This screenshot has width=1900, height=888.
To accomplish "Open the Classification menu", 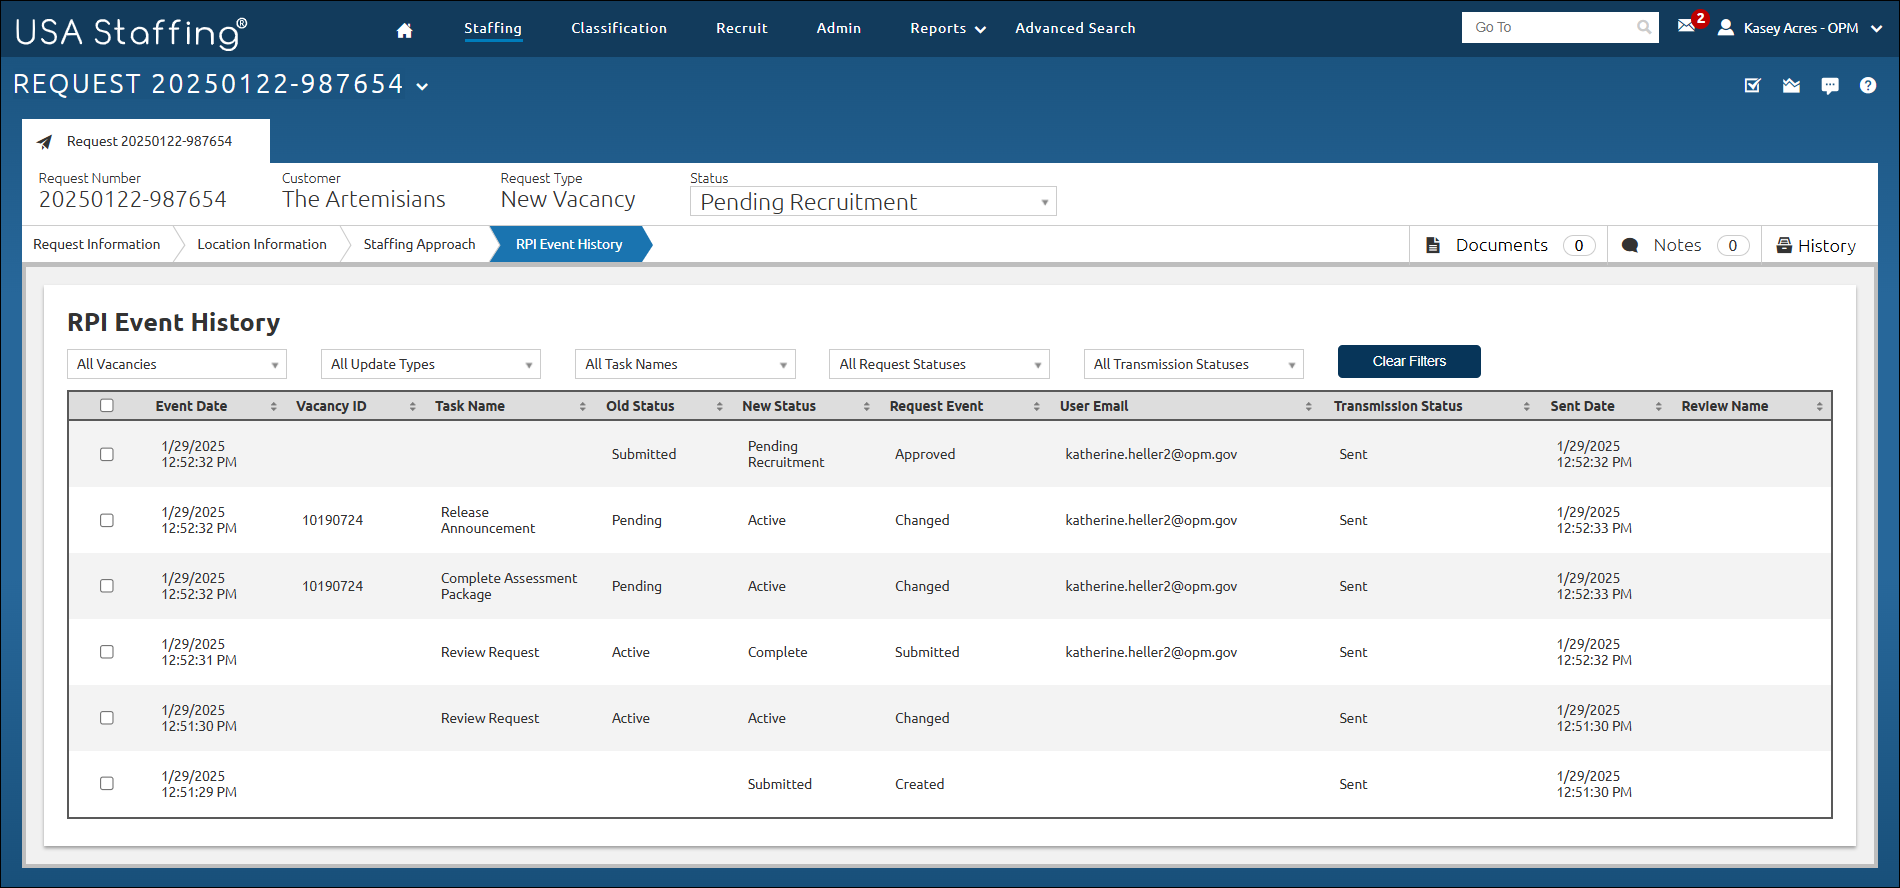I will tap(619, 28).
